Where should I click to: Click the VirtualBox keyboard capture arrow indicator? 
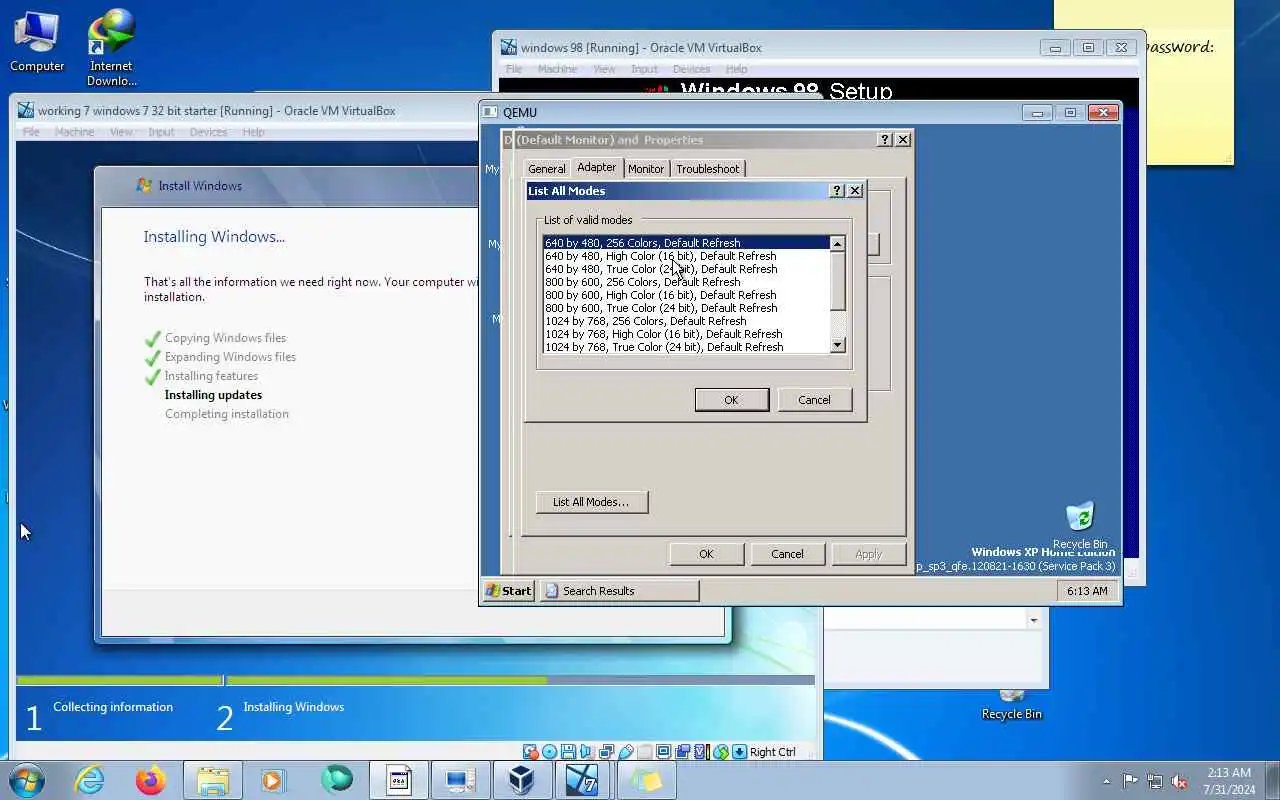(x=739, y=752)
